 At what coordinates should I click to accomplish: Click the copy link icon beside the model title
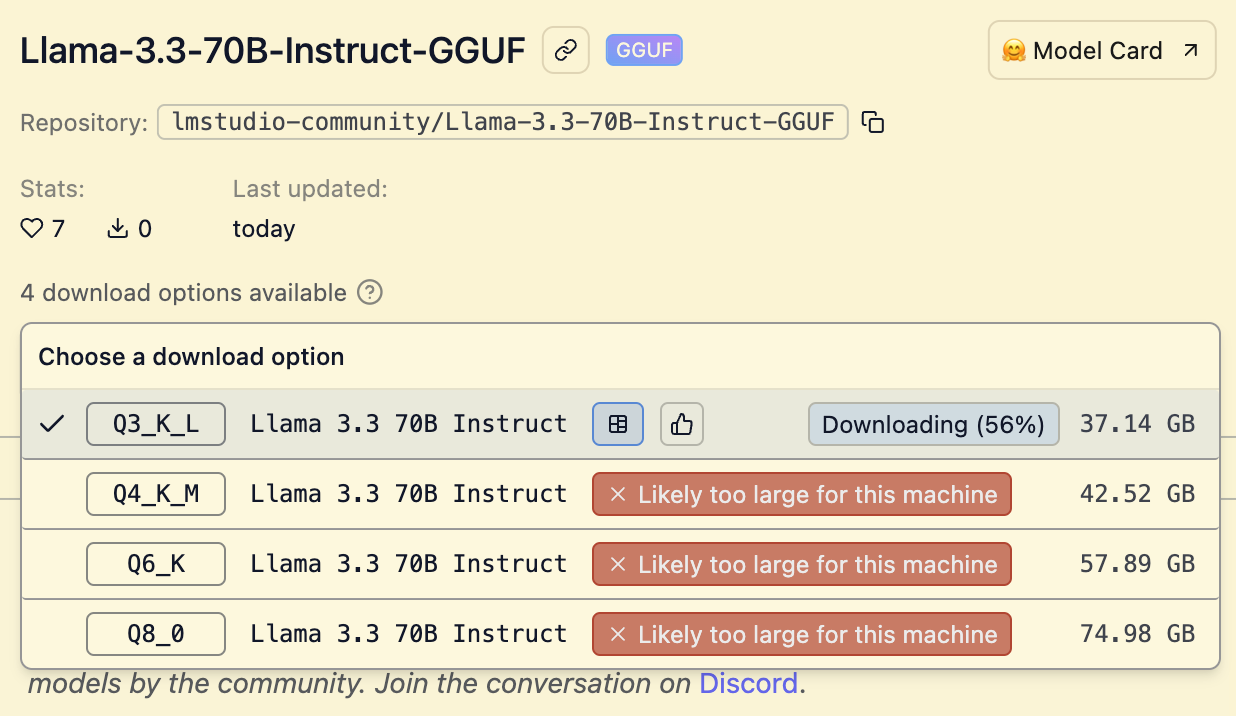[566, 50]
